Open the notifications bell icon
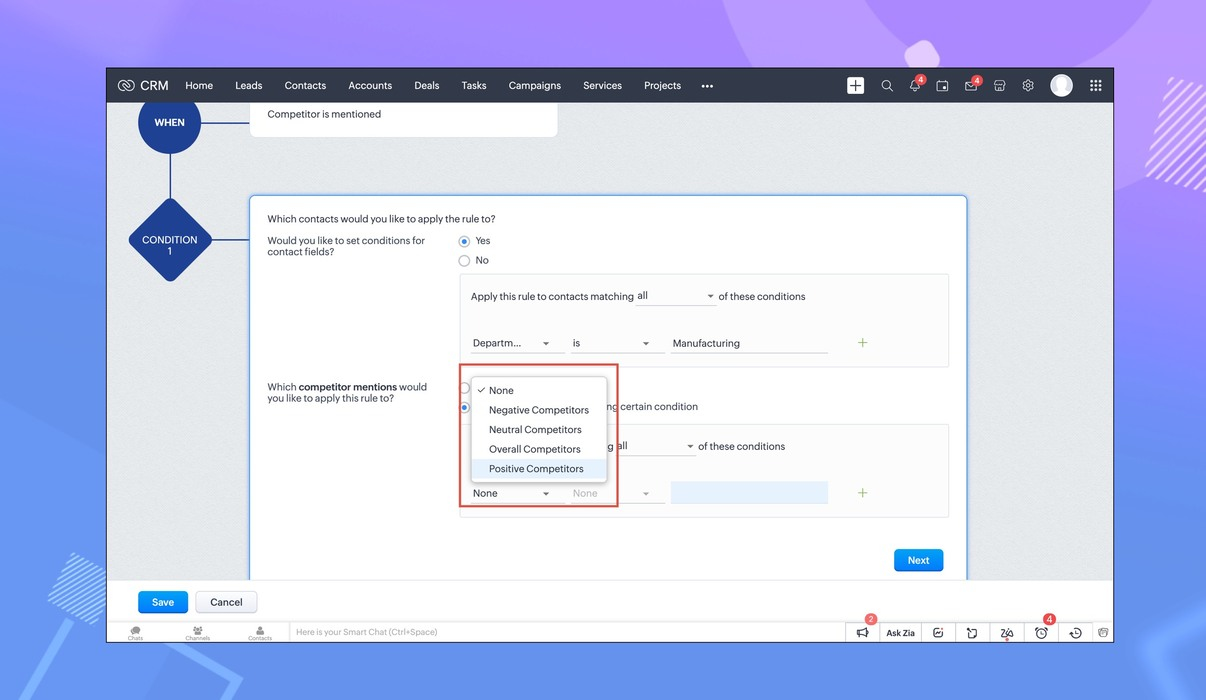Image resolution: width=1206 pixels, height=700 pixels. pyautogui.click(x=914, y=86)
